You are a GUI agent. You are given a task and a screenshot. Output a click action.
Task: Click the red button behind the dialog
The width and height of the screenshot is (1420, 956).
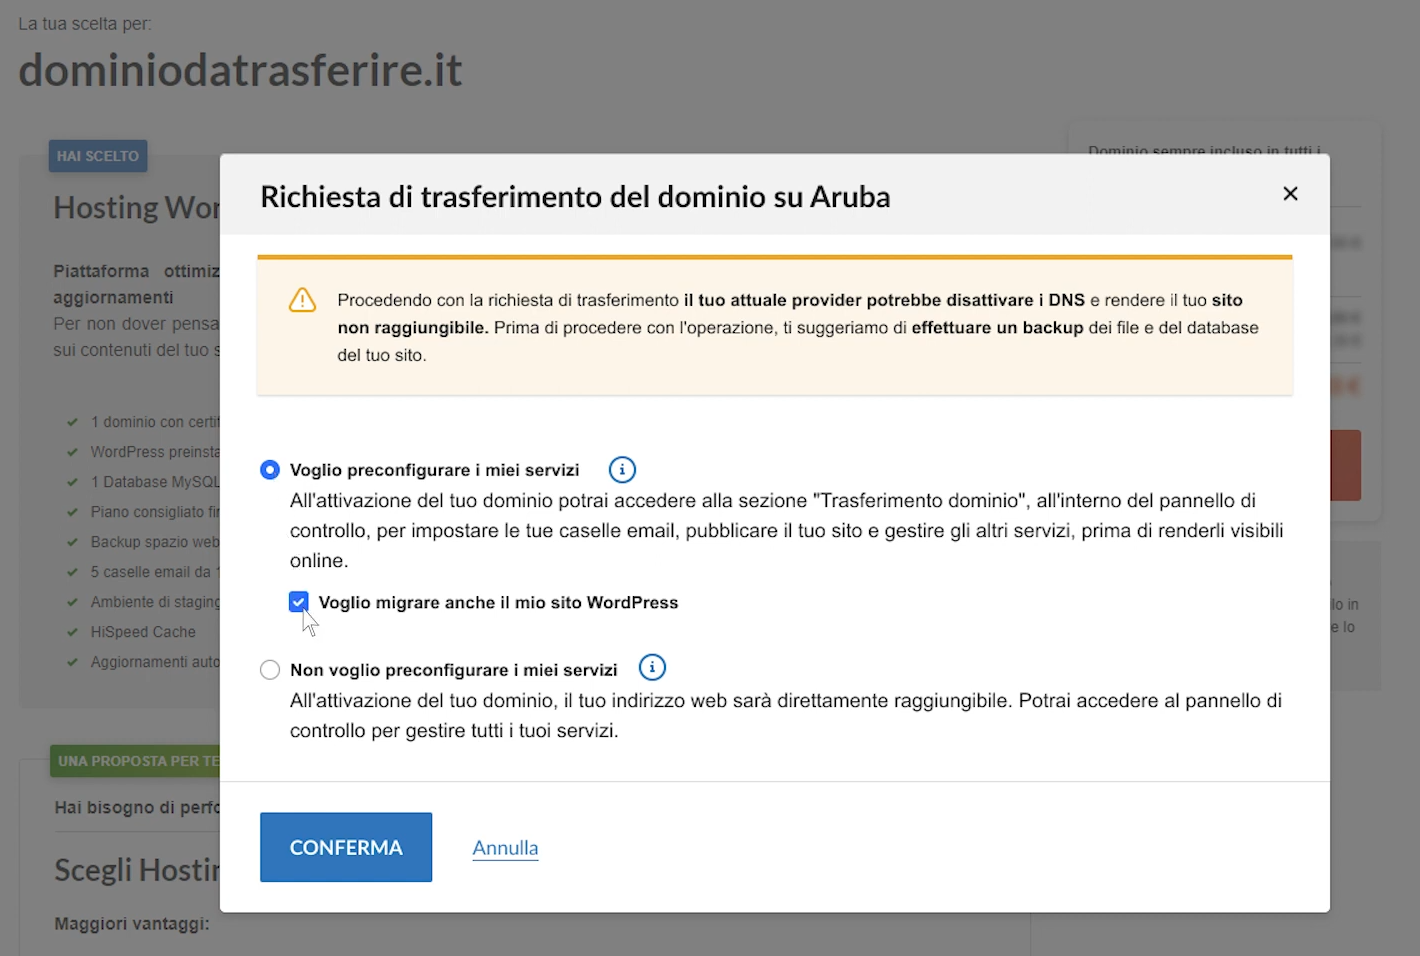tap(1346, 465)
